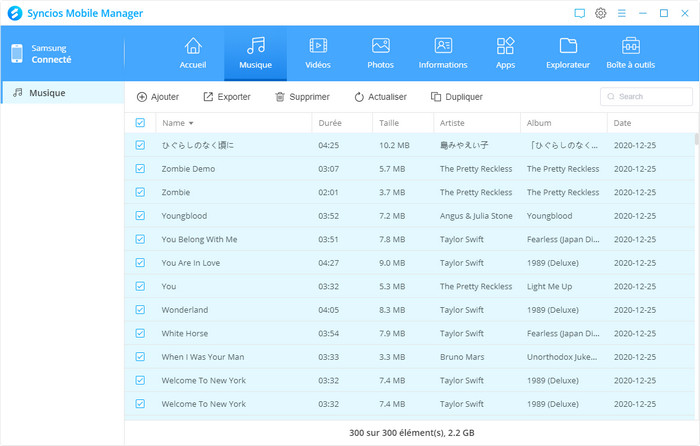Open the Explorateur folder icon
This screenshot has height=446, width=700.
coord(568,52)
